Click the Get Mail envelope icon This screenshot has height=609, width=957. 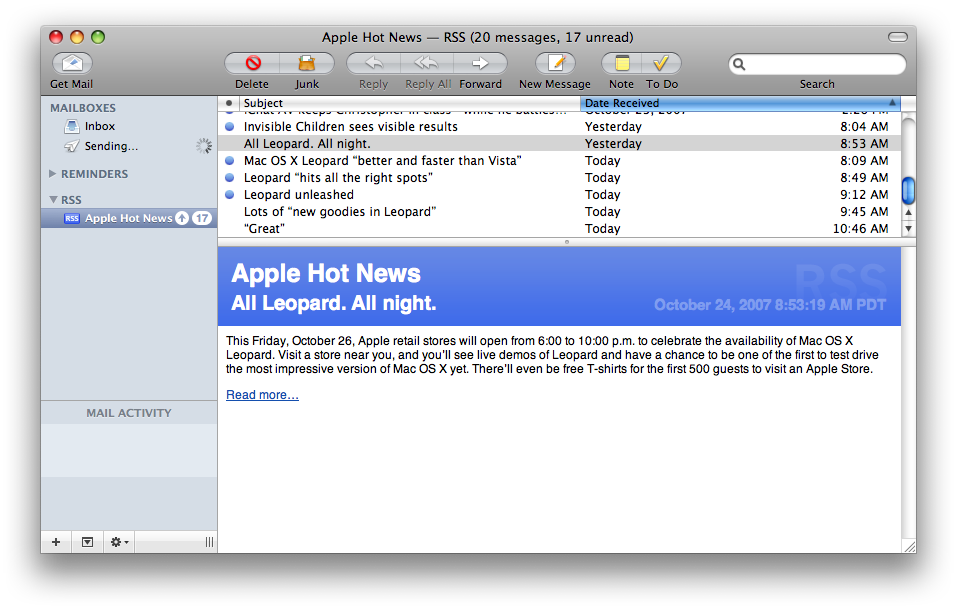[x=72, y=63]
